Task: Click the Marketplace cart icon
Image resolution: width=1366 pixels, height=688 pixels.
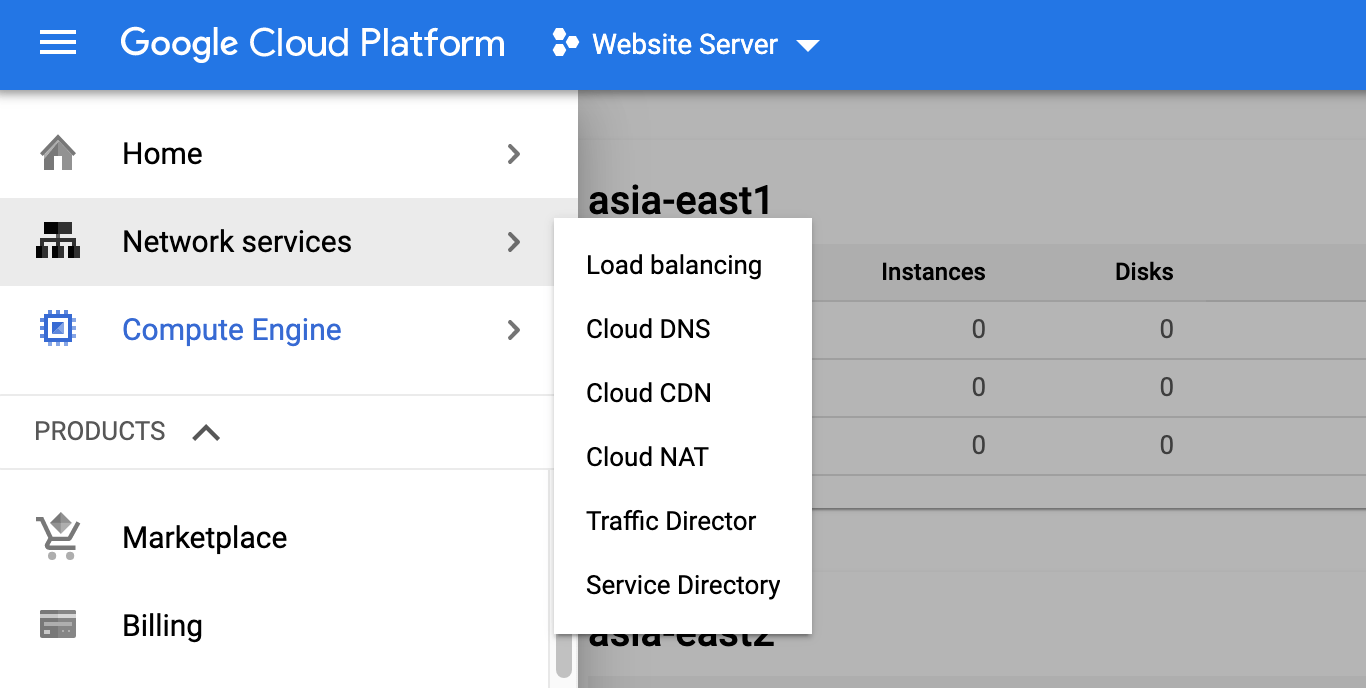Action: 58,537
